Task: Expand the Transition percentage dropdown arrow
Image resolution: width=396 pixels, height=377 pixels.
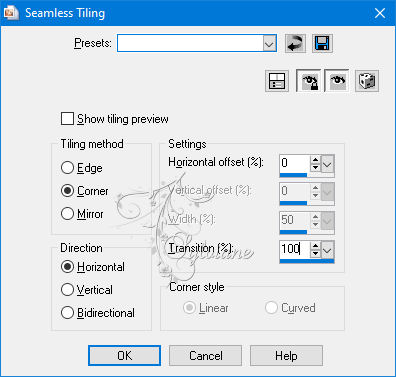Action: point(327,250)
